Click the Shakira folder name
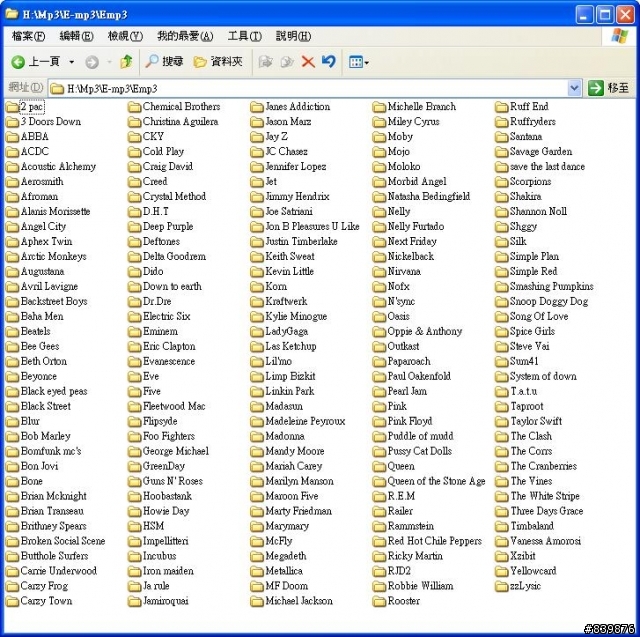This screenshot has width=640, height=637. 526,197
